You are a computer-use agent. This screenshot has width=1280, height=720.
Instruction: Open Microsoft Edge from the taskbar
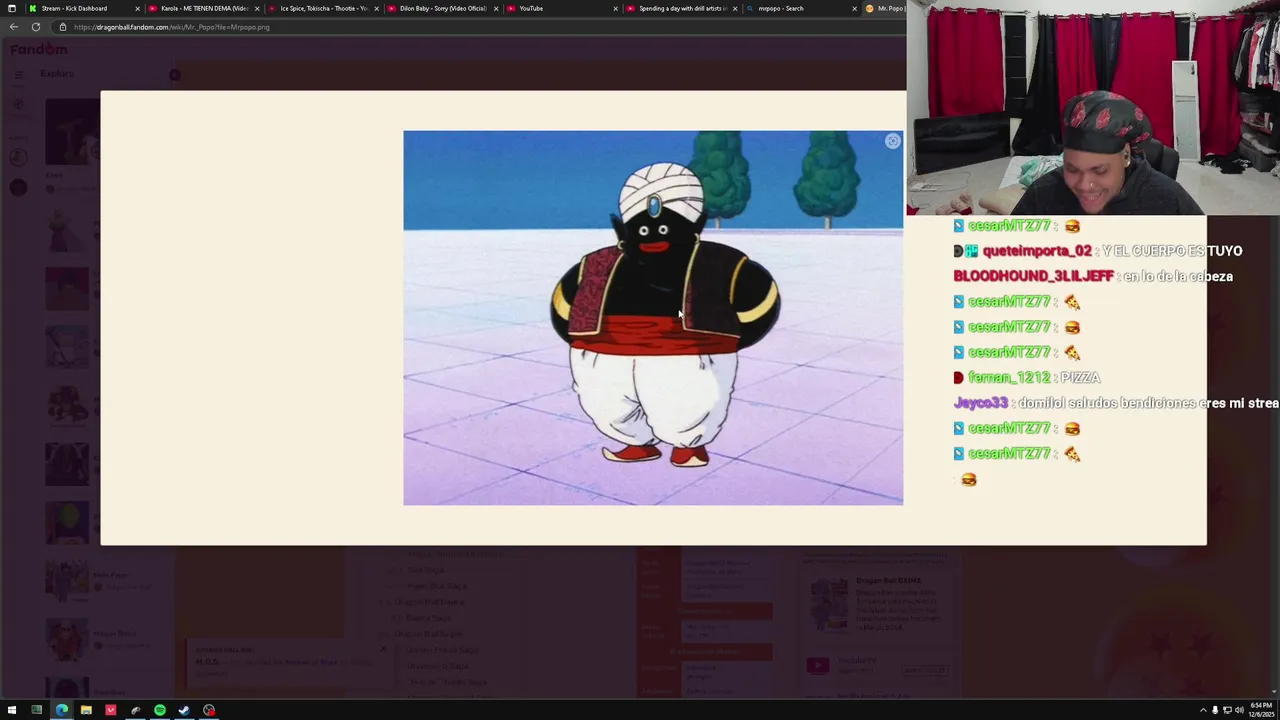click(x=62, y=710)
